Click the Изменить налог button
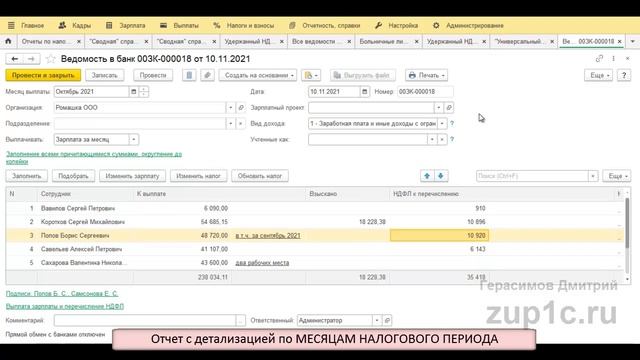640x360 pixels. click(x=198, y=176)
